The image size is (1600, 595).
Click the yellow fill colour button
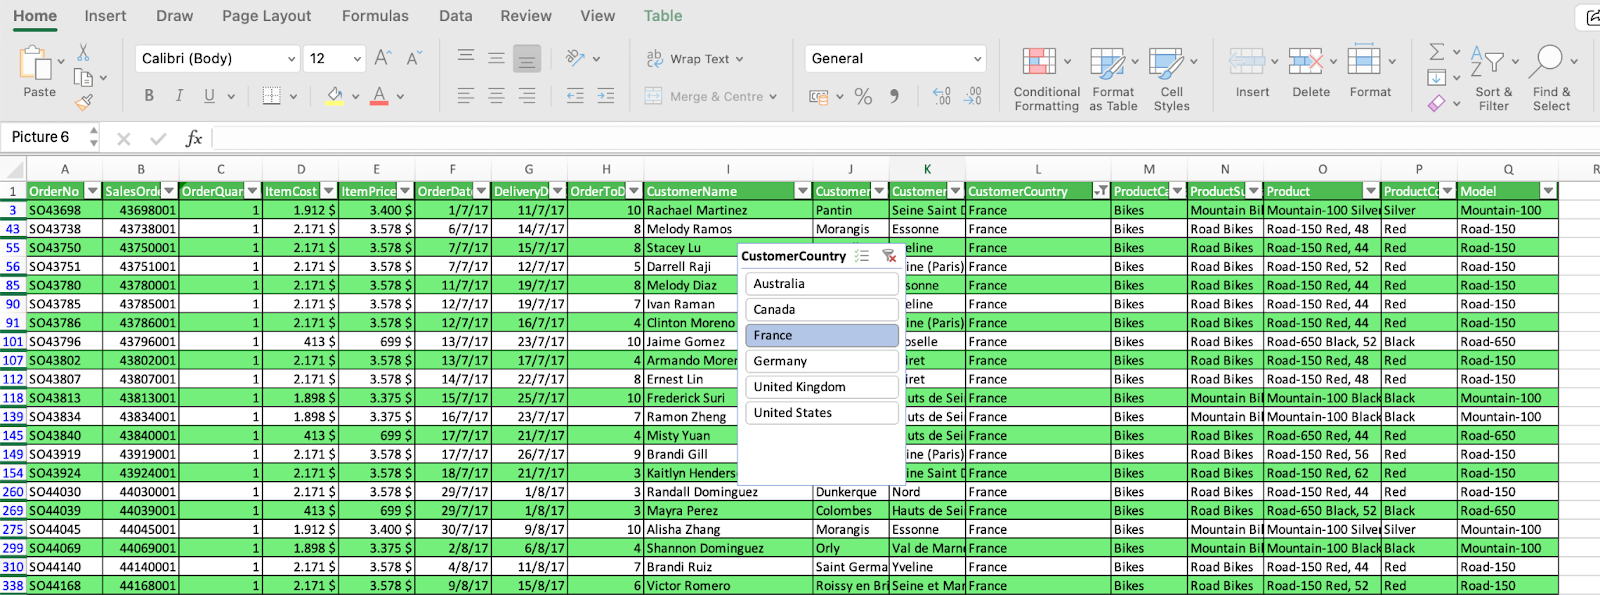tap(335, 96)
